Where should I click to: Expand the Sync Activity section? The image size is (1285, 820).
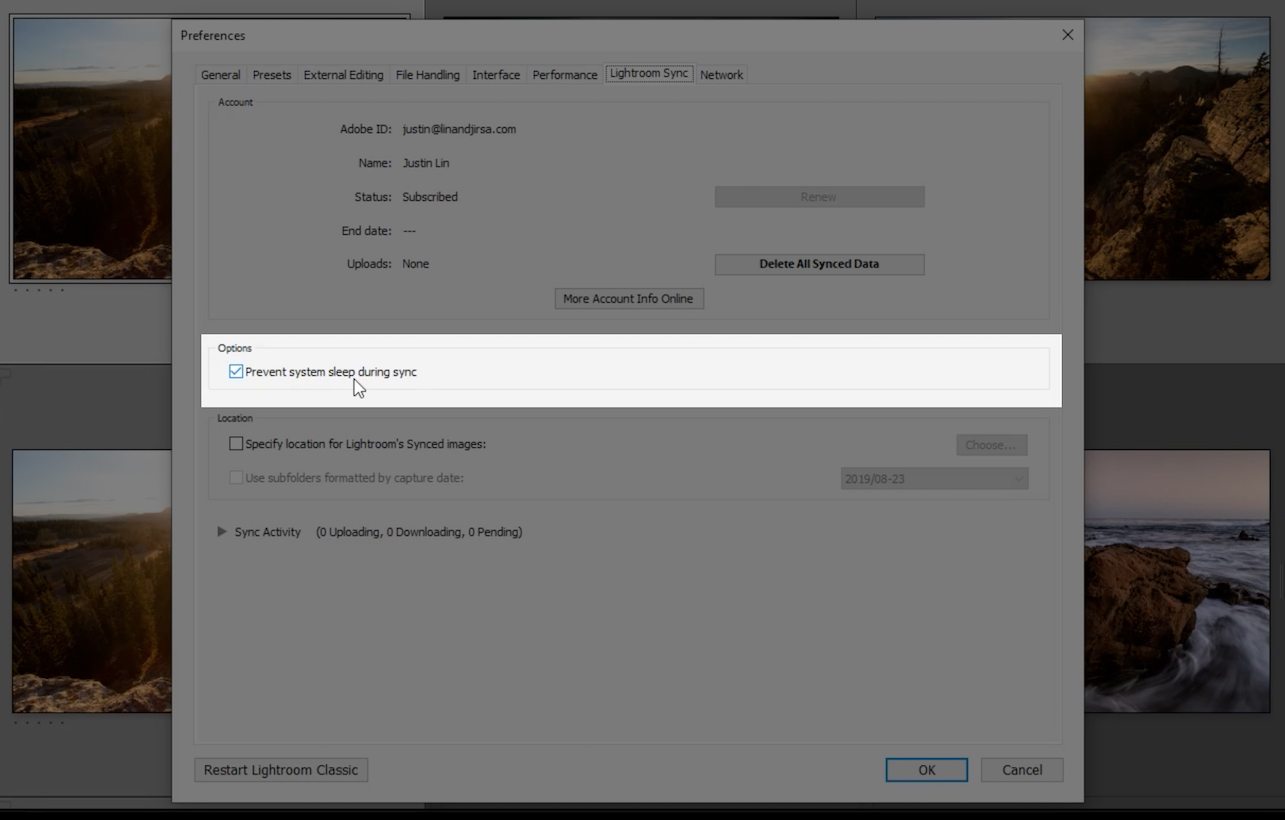click(222, 531)
